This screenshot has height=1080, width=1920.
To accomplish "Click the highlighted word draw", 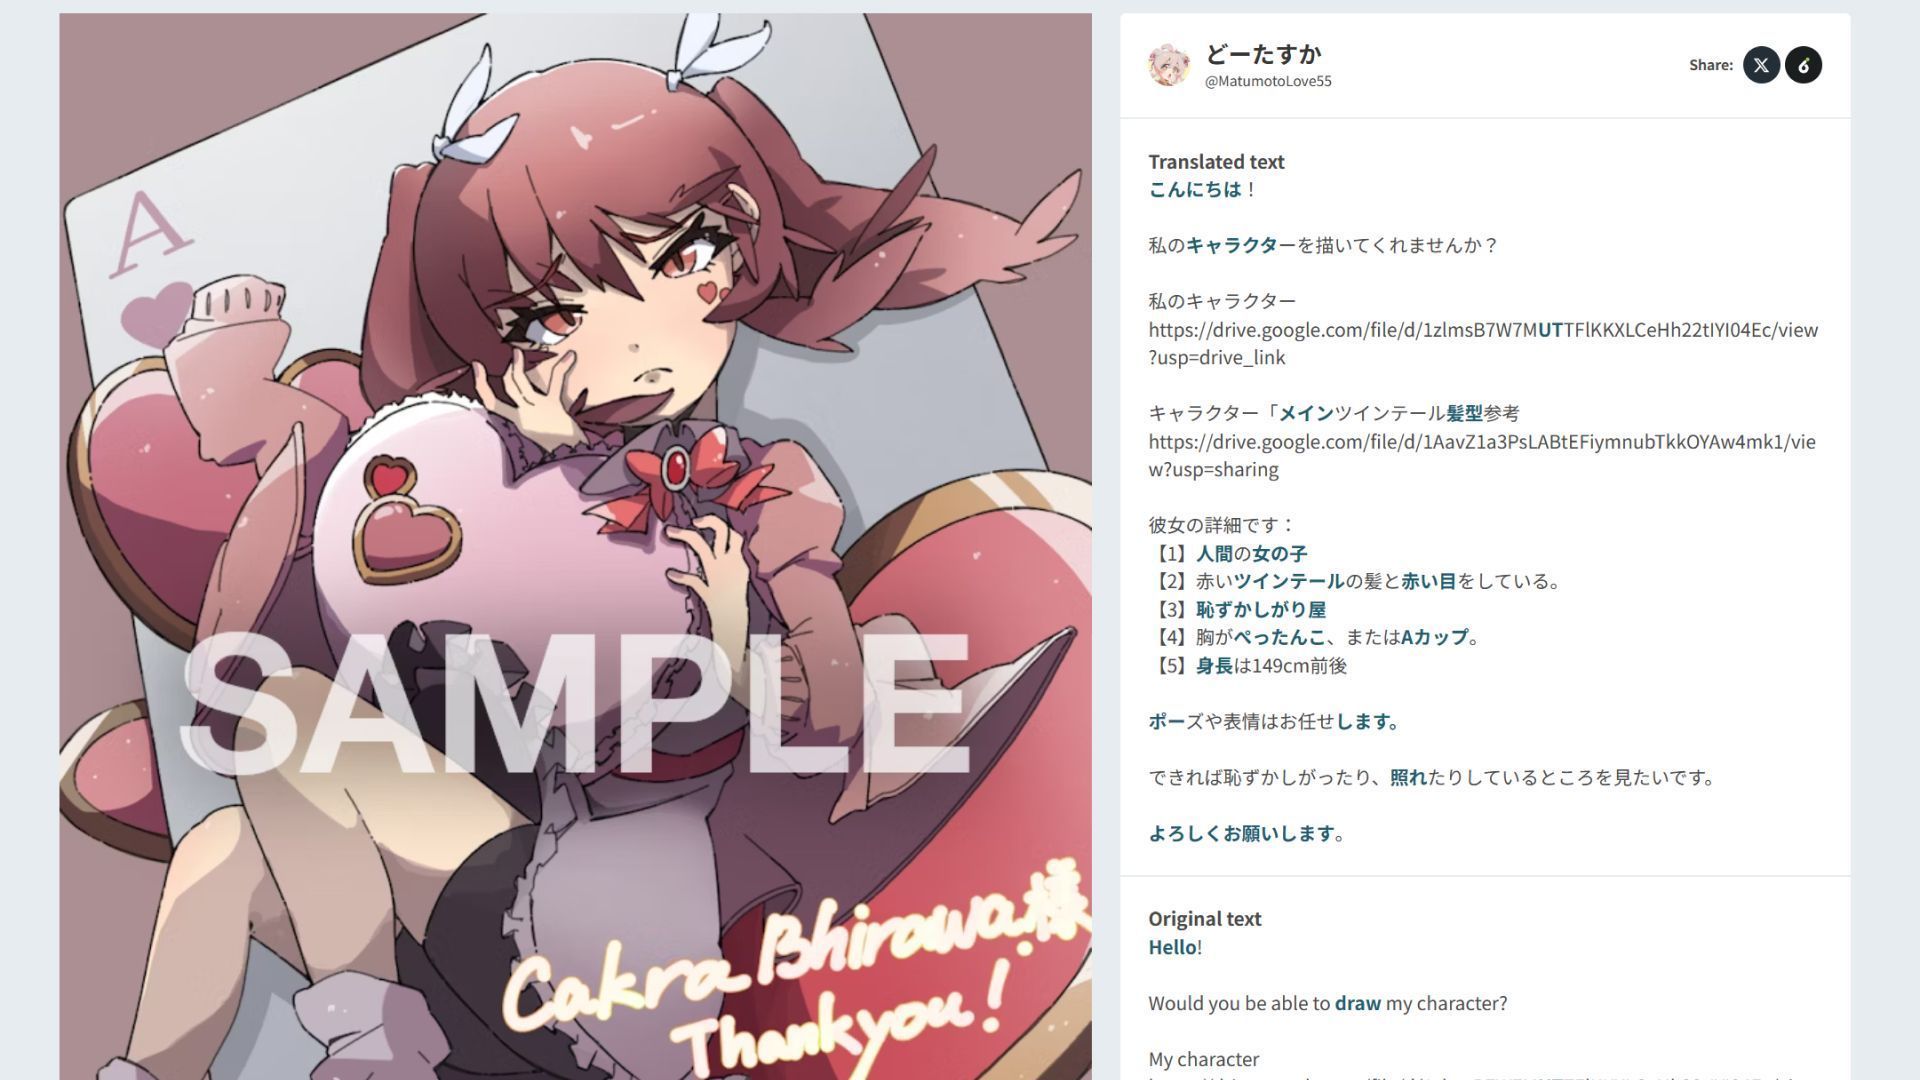I will pyautogui.click(x=1357, y=1003).
